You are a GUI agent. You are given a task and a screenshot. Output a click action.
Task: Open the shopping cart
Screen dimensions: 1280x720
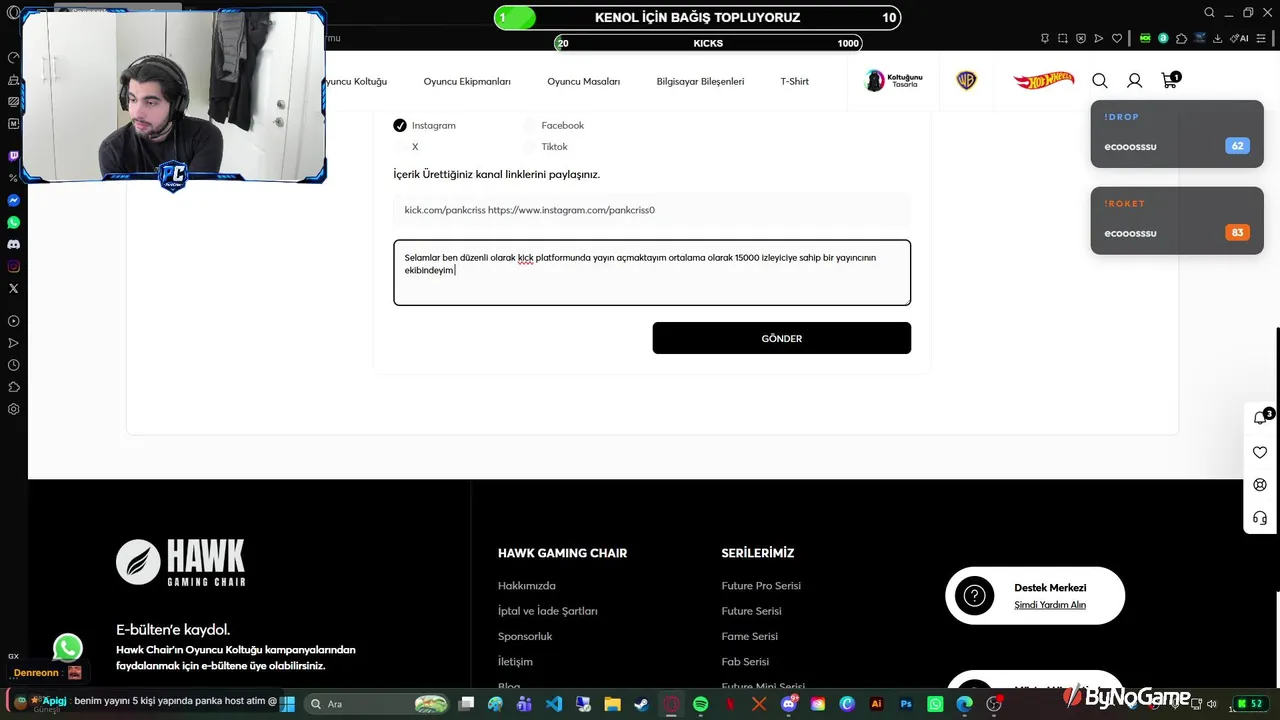1170,80
